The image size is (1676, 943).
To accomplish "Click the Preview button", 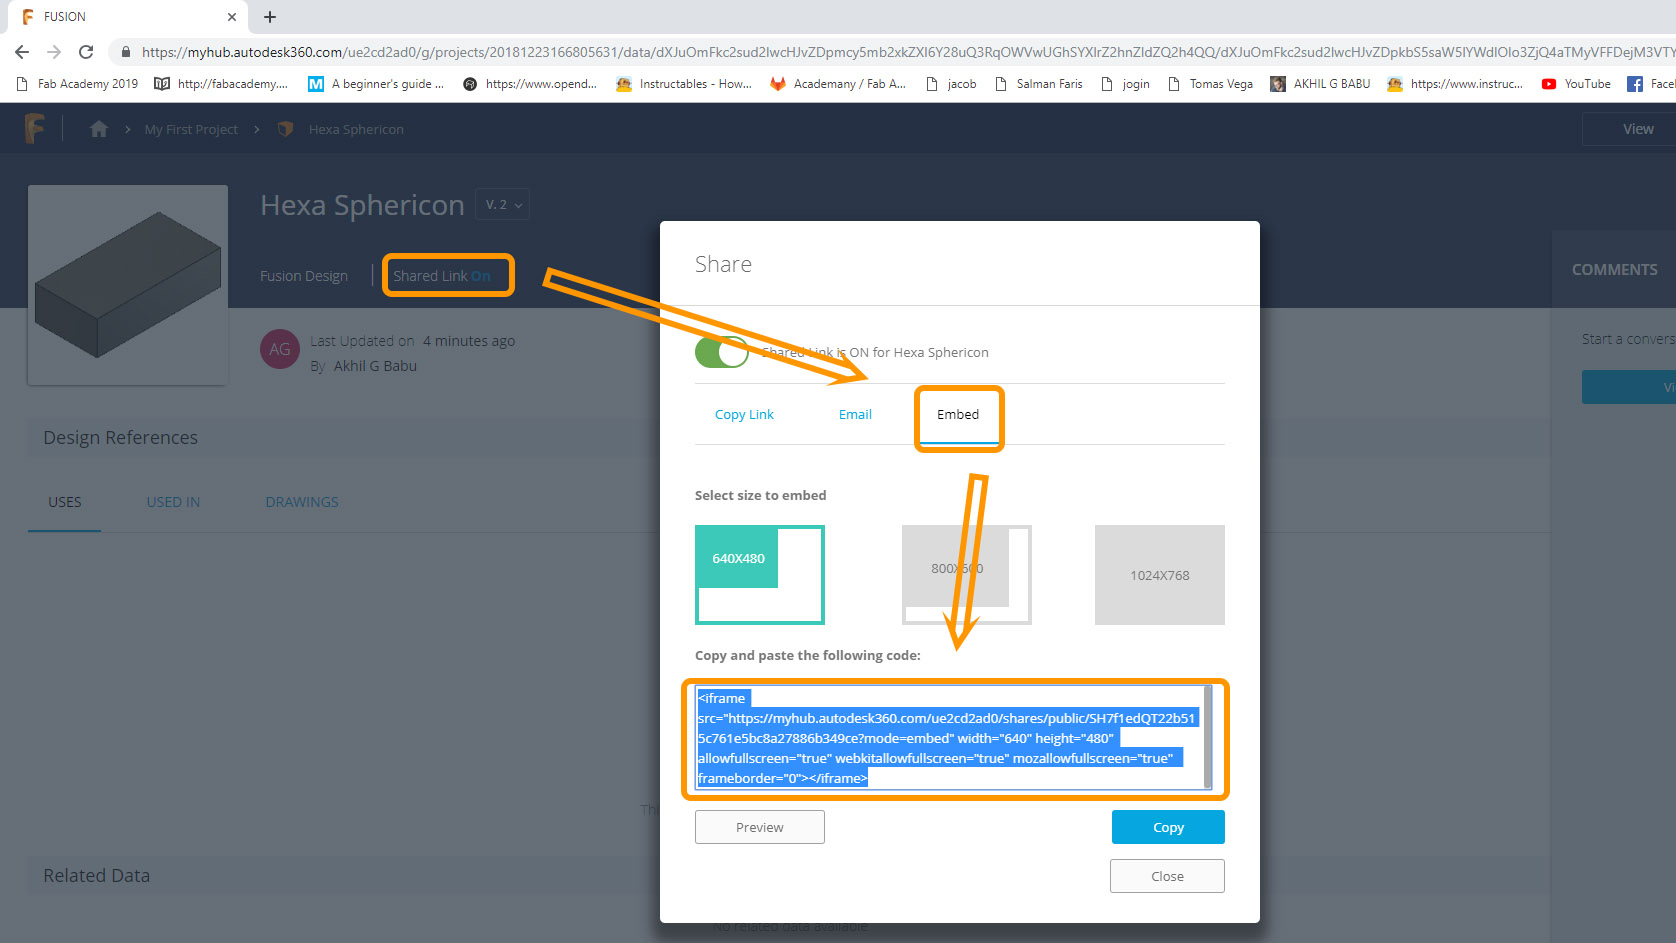I will [x=760, y=827].
